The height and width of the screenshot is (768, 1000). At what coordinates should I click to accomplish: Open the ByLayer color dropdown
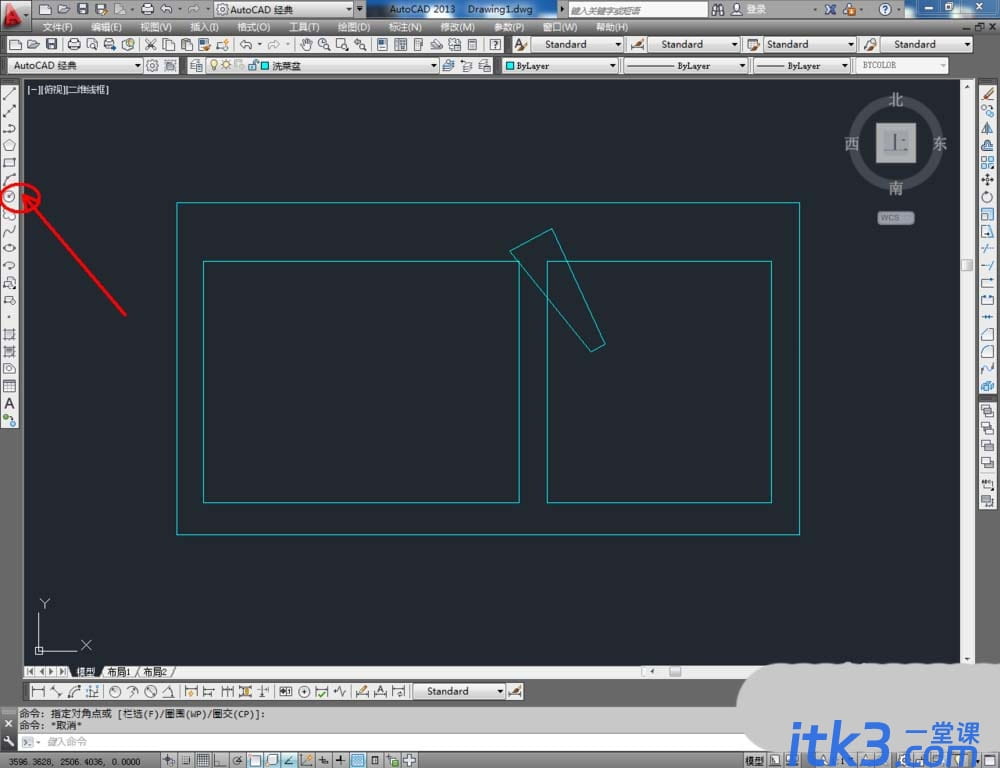[x=612, y=66]
